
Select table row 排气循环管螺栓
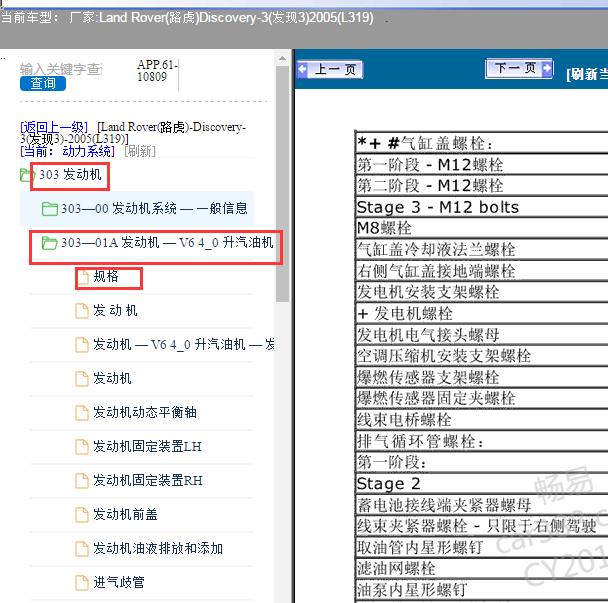(482, 441)
